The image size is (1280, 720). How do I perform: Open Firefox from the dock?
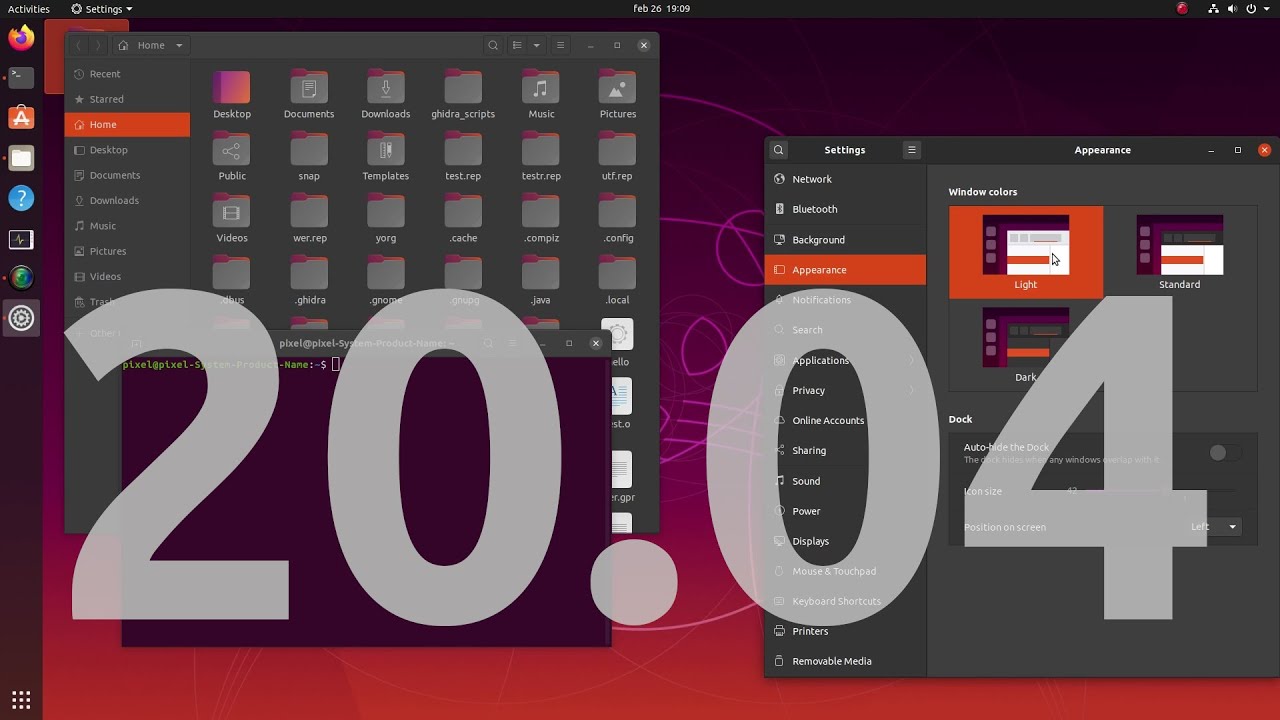coord(21,39)
